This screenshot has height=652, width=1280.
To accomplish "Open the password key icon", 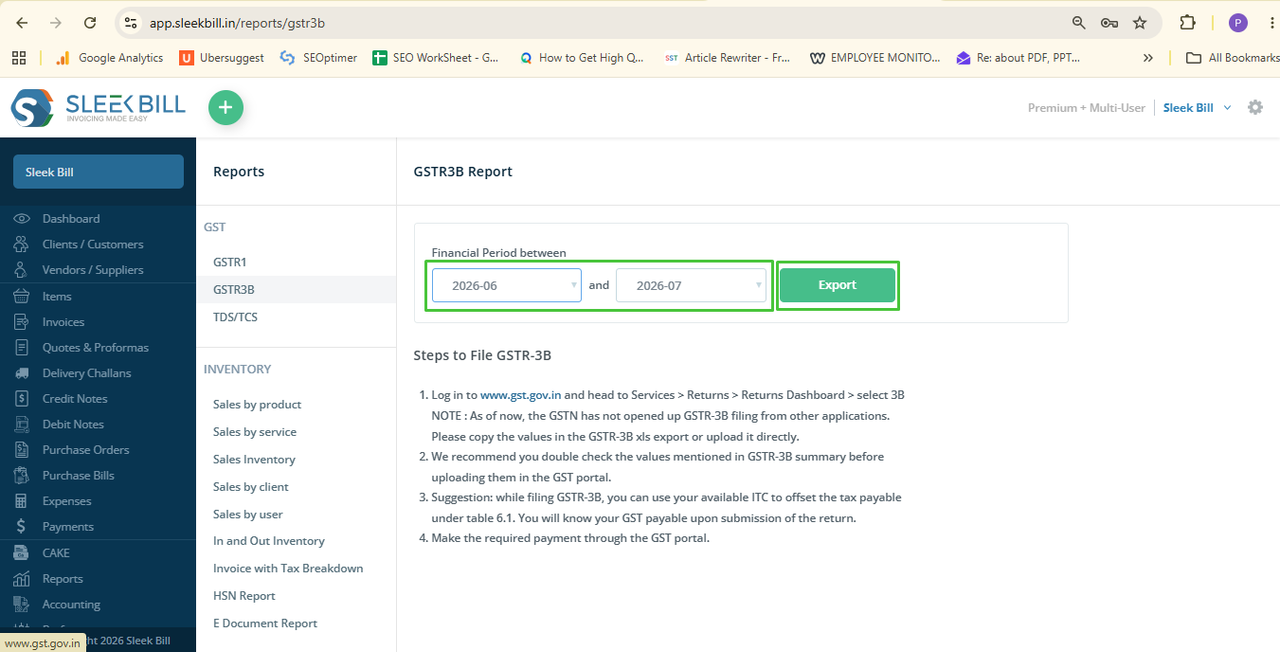I will (1108, 22).
